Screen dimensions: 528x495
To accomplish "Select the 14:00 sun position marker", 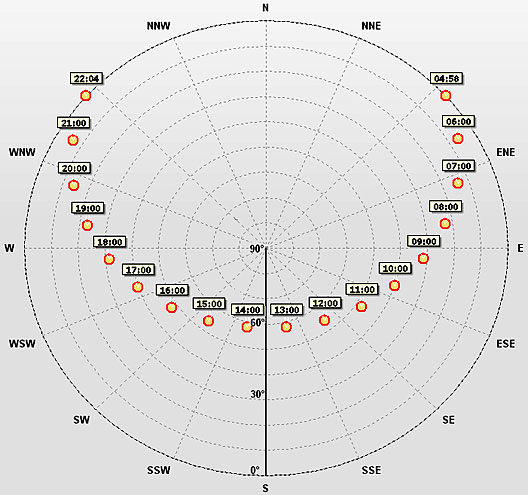I will [x=247, y=327].
